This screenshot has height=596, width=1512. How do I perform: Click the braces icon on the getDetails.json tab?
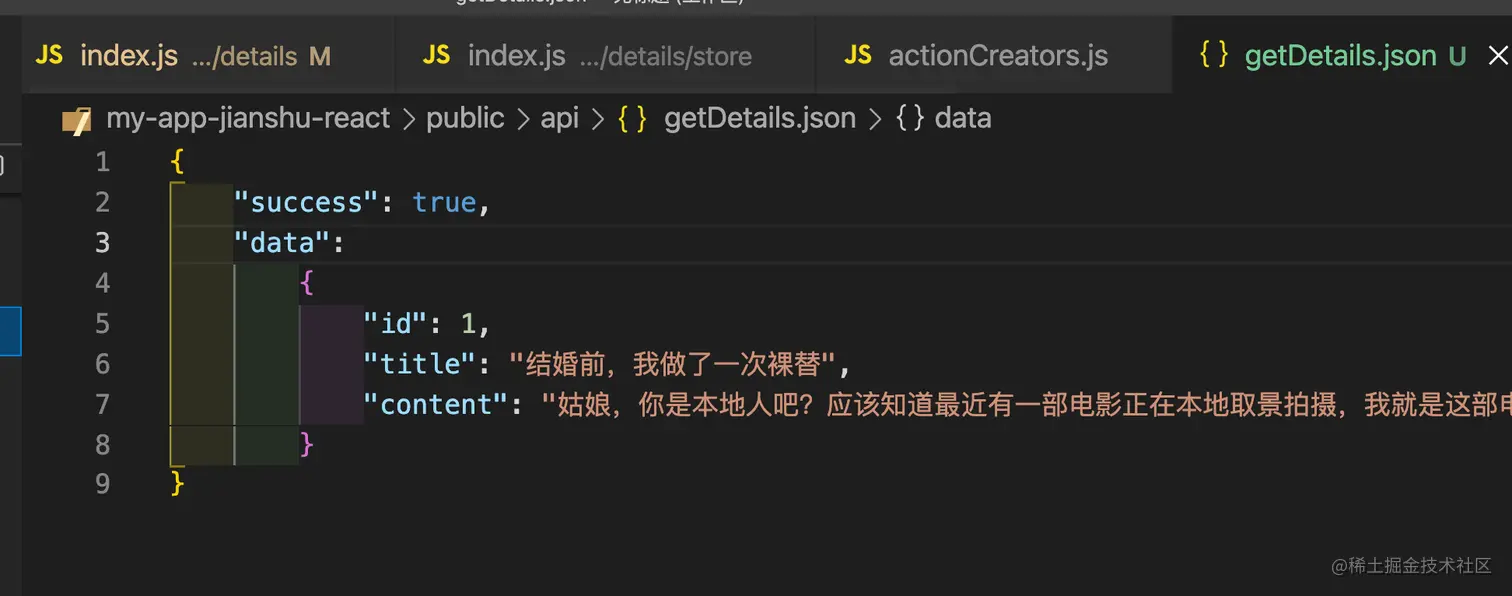[1214, 55]
